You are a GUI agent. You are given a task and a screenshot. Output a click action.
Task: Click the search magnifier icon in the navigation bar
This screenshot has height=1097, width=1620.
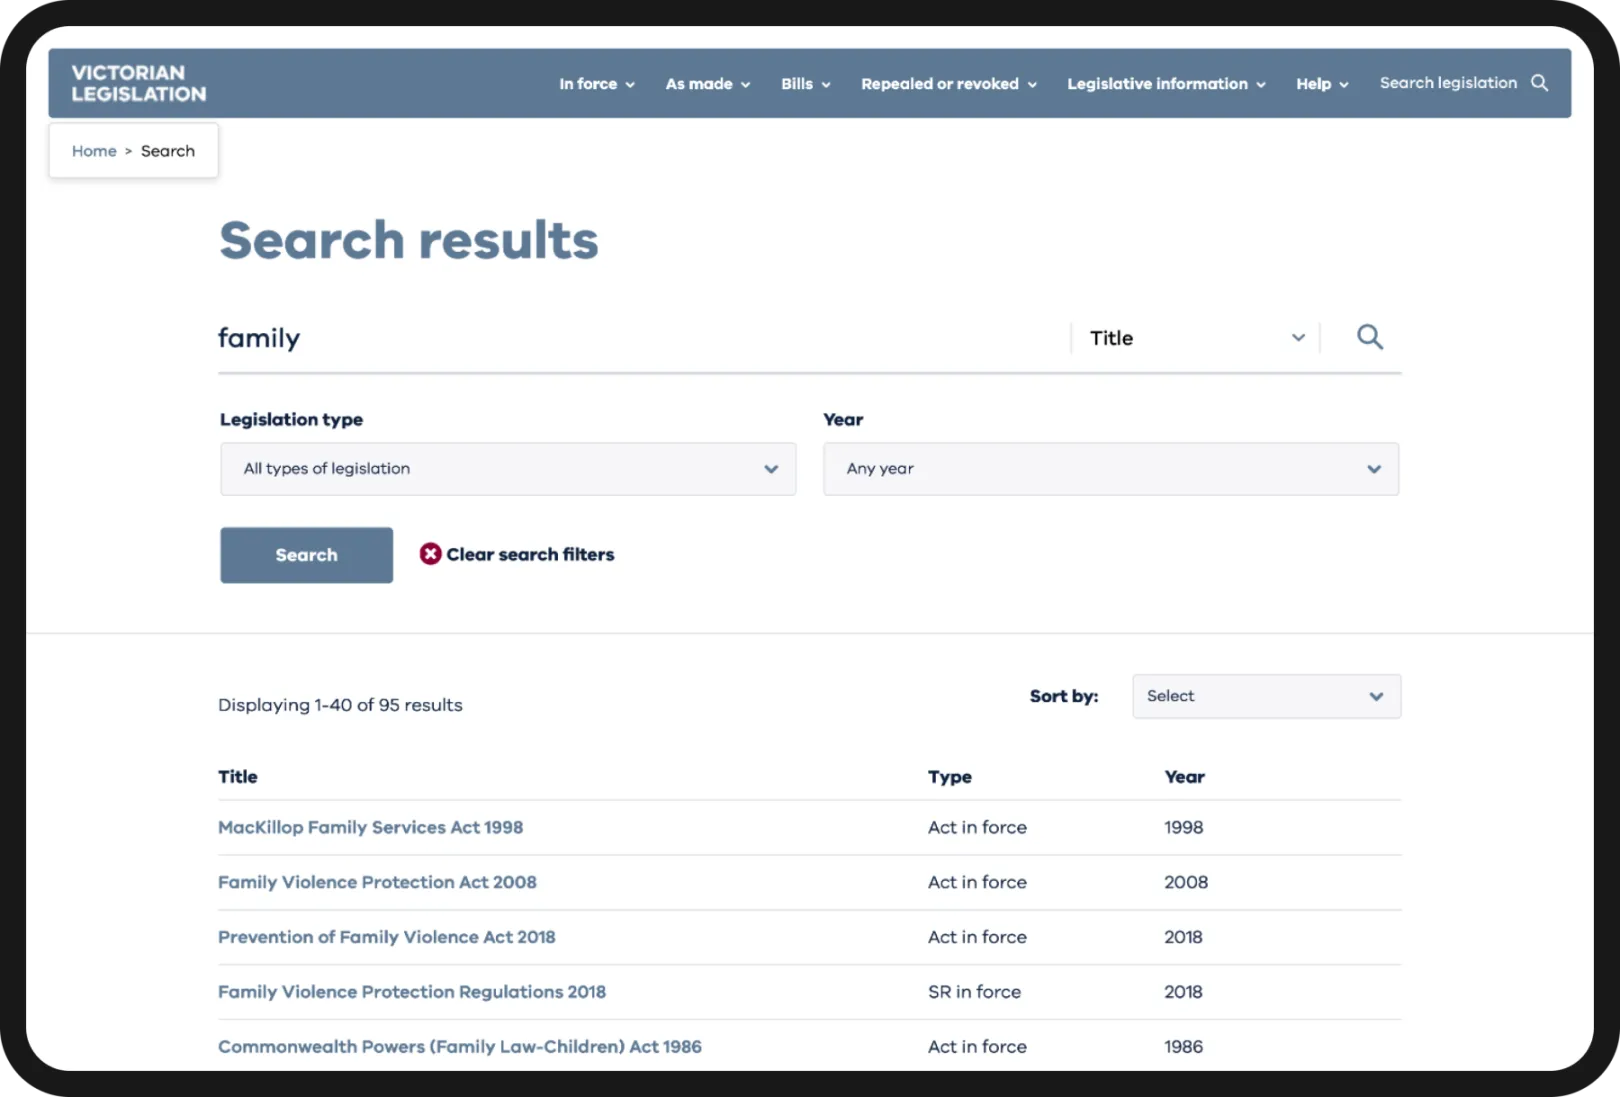[x=1540, y=83]
